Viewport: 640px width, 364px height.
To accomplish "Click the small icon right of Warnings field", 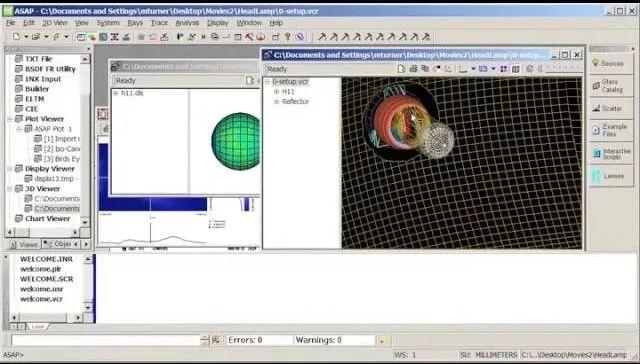I will [382, 340].
